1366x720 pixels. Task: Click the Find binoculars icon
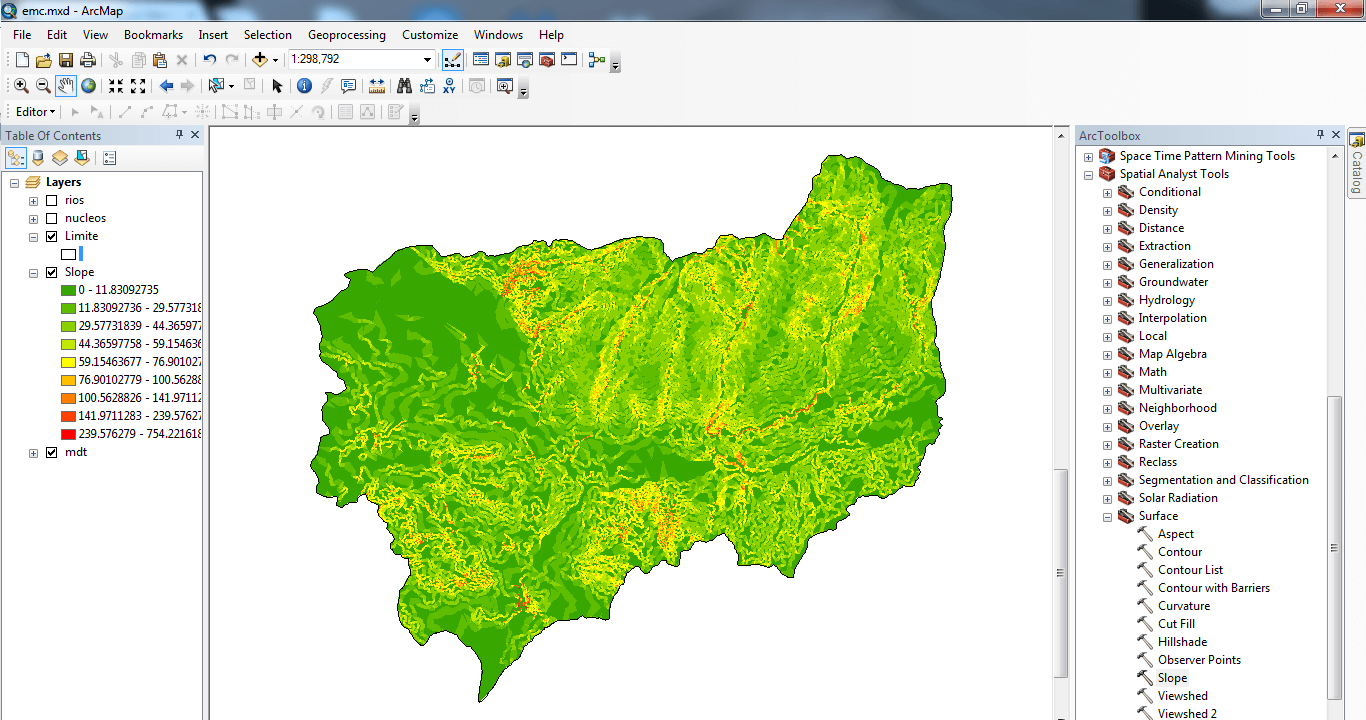pyautogui.click(x=404, y=86)
